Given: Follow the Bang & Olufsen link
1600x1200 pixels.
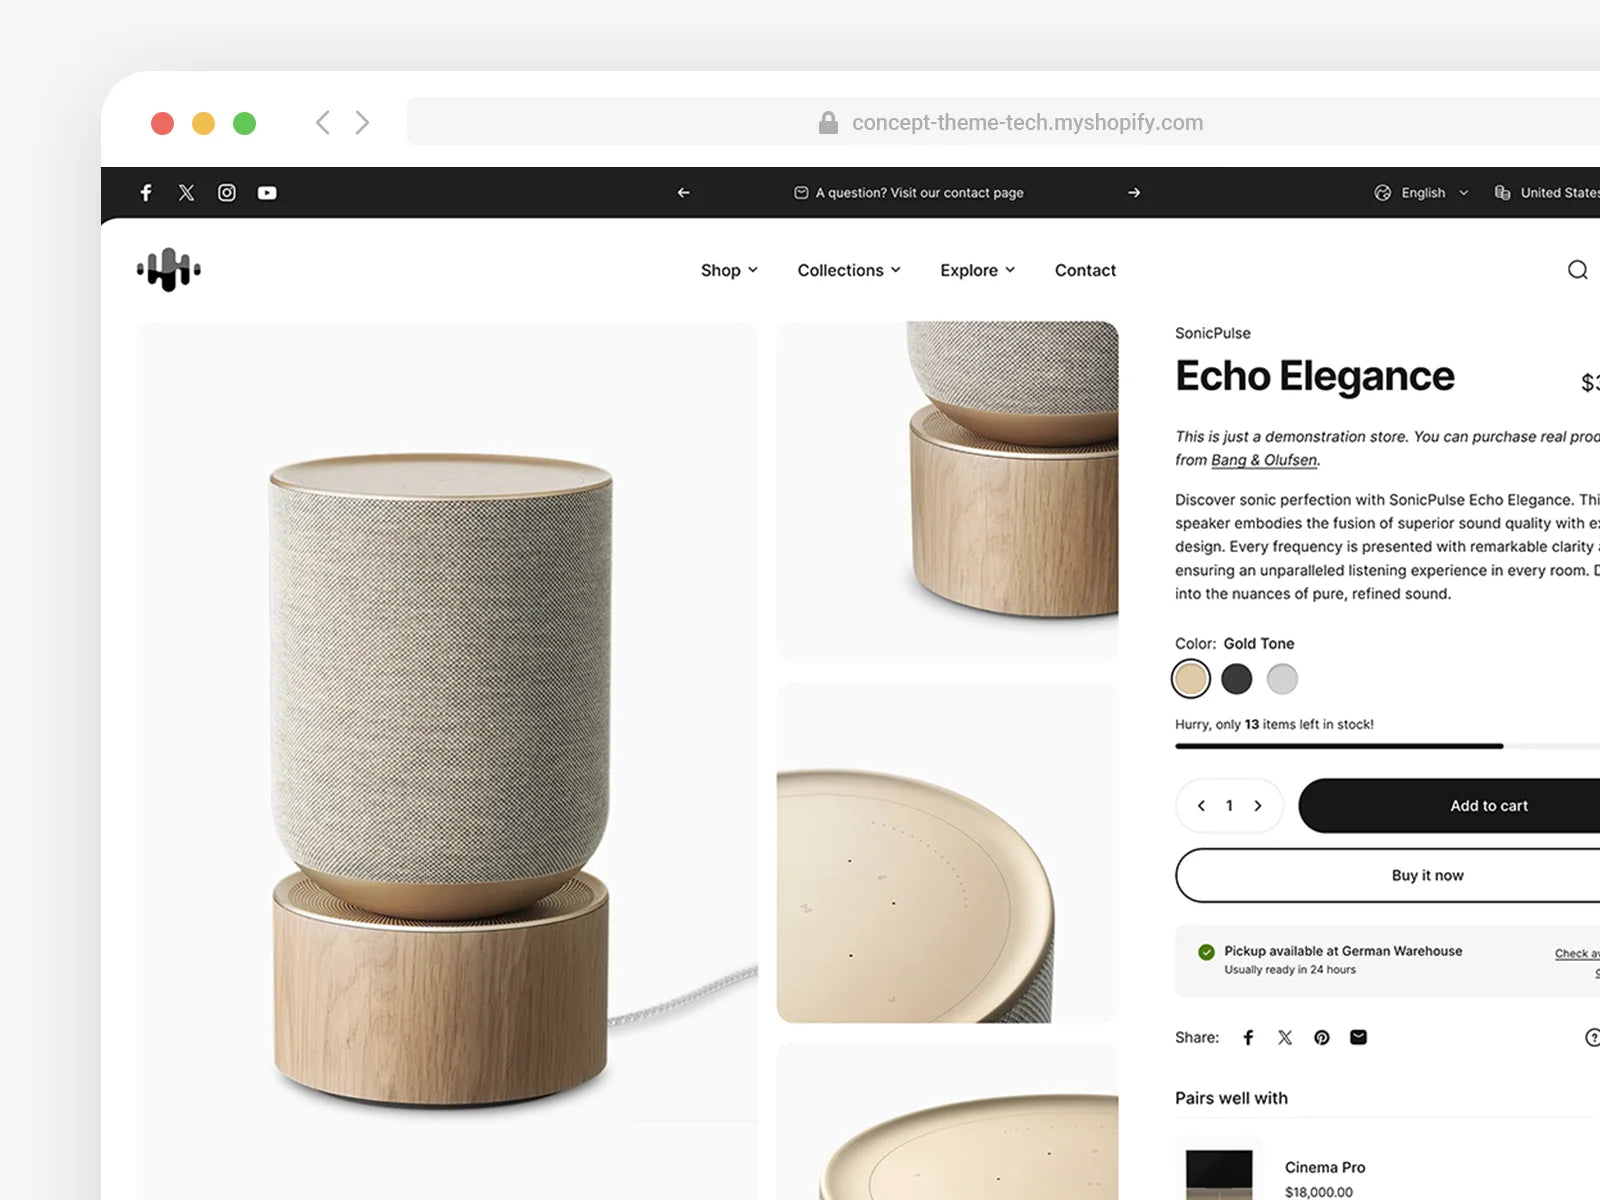Looking at the screenshot, I should tap(1264, 460).
